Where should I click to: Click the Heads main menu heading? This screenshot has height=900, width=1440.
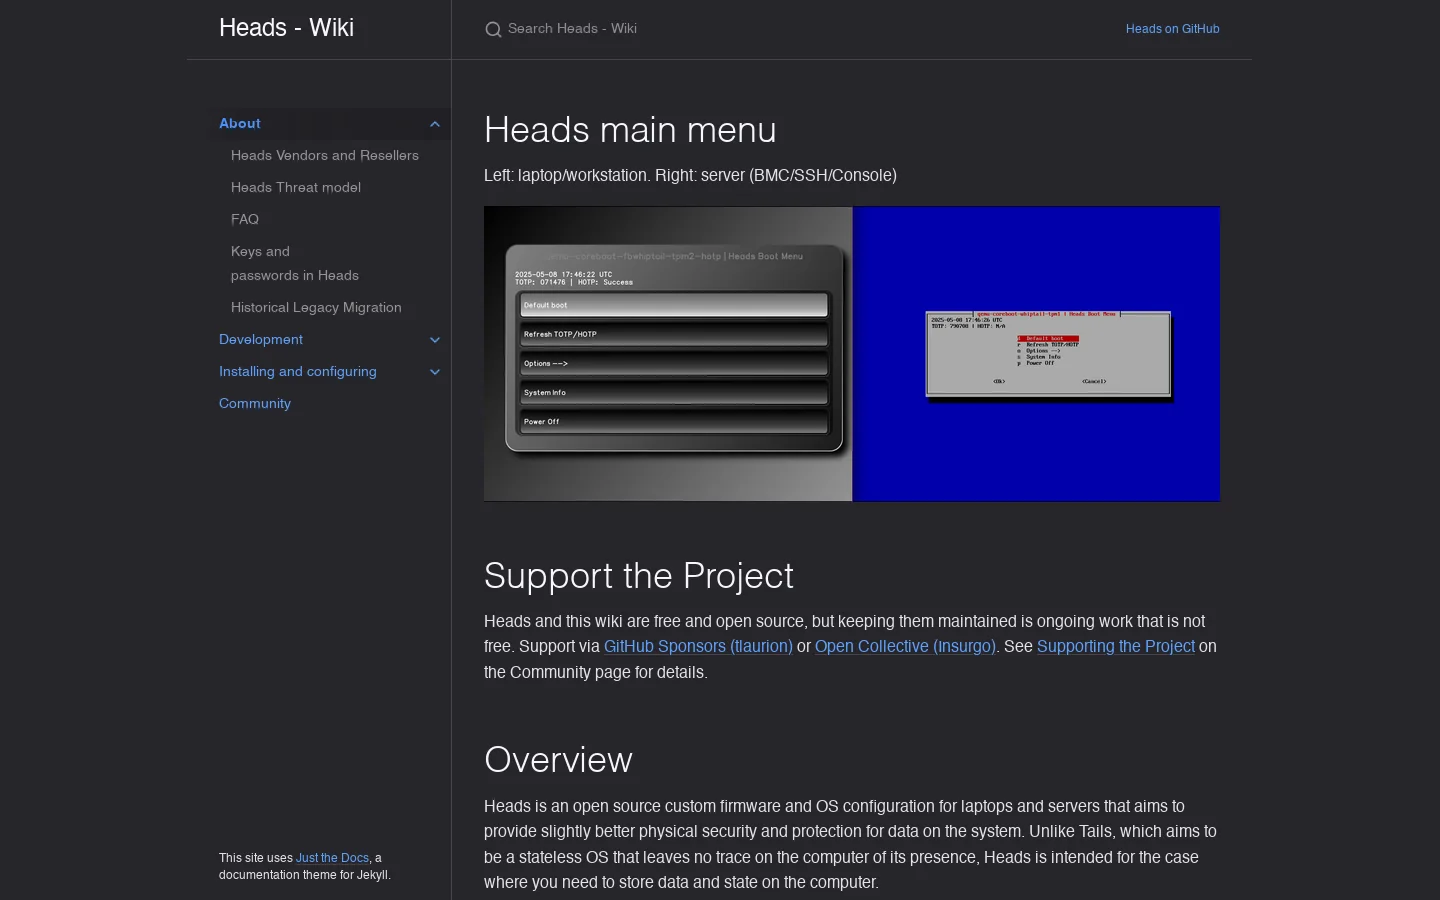tap(630, 130)
